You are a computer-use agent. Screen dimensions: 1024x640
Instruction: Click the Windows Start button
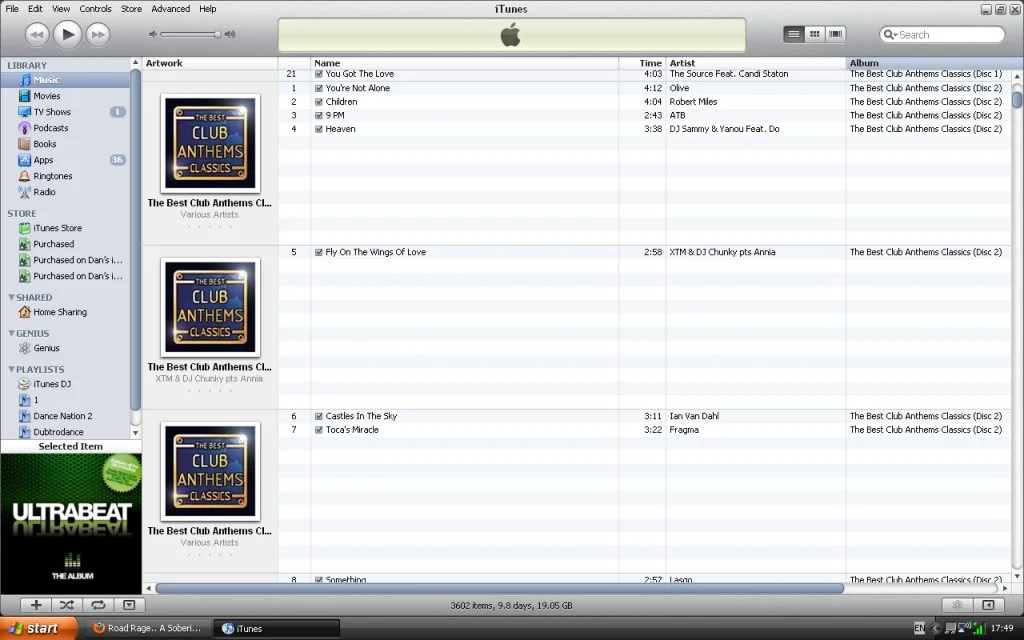click(x=39, y=628)
